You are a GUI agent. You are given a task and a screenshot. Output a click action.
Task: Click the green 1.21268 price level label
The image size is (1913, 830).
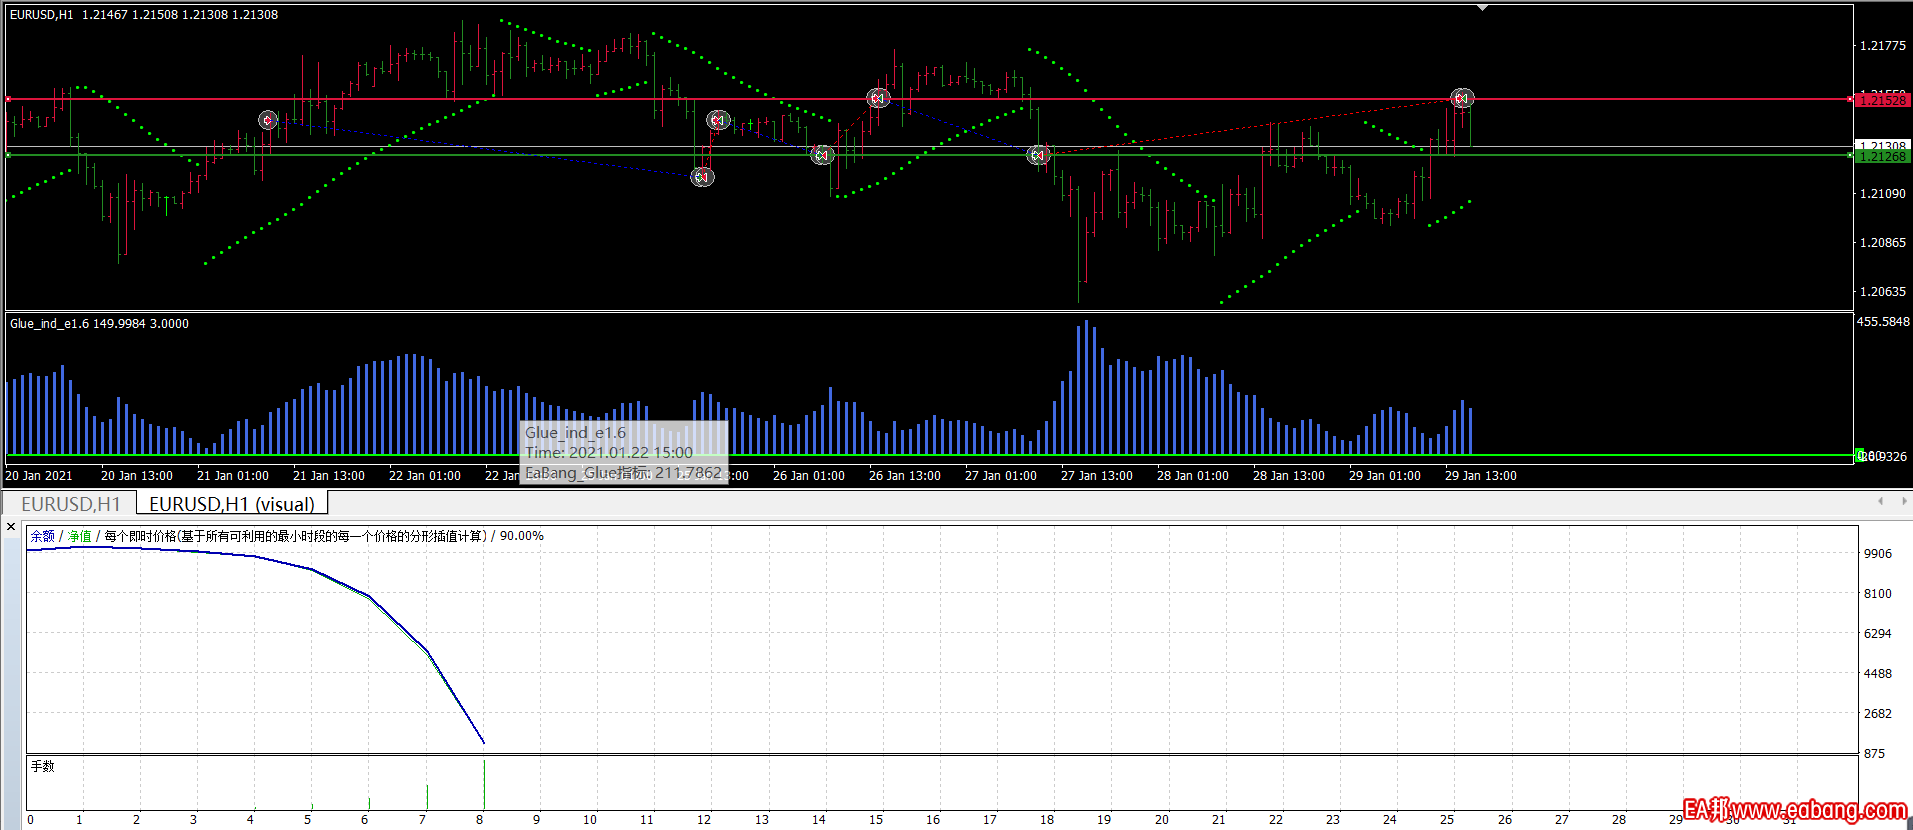coord(1883,156)
